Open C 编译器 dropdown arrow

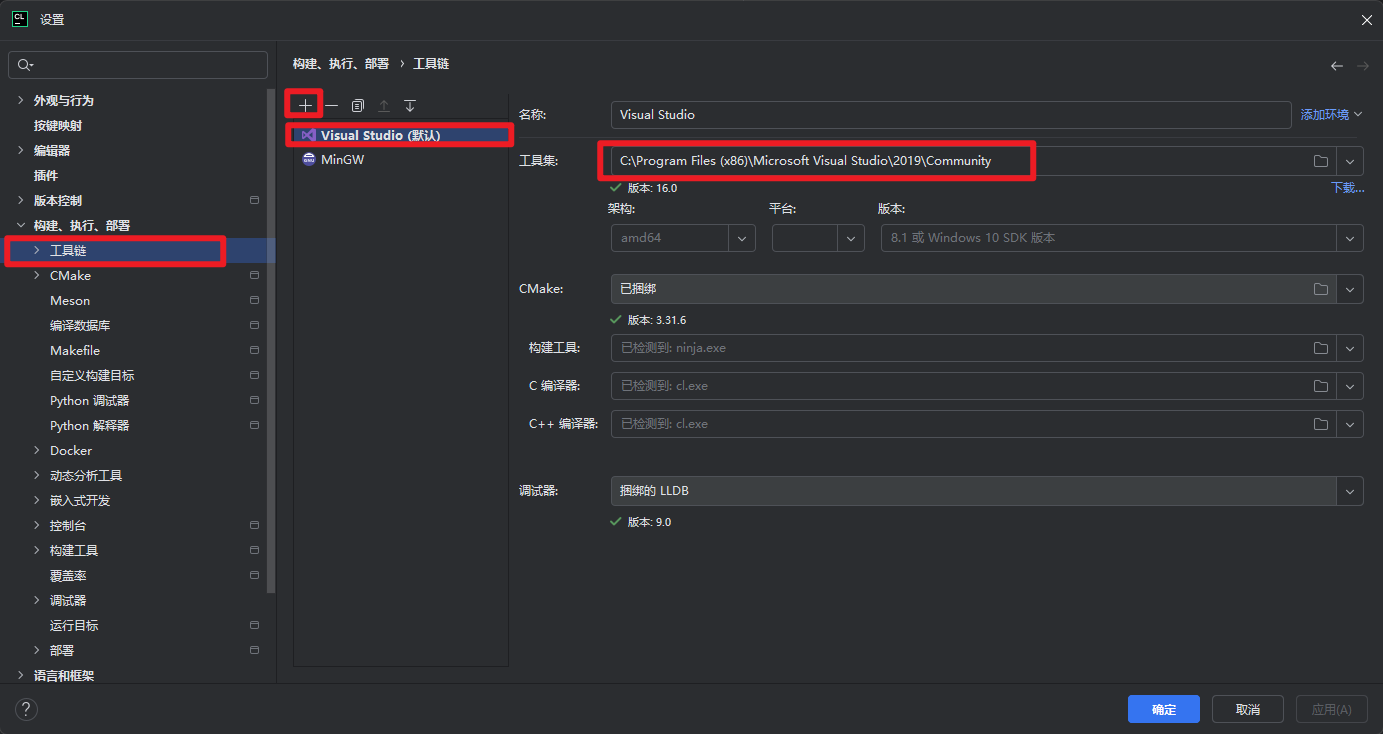1351,386
